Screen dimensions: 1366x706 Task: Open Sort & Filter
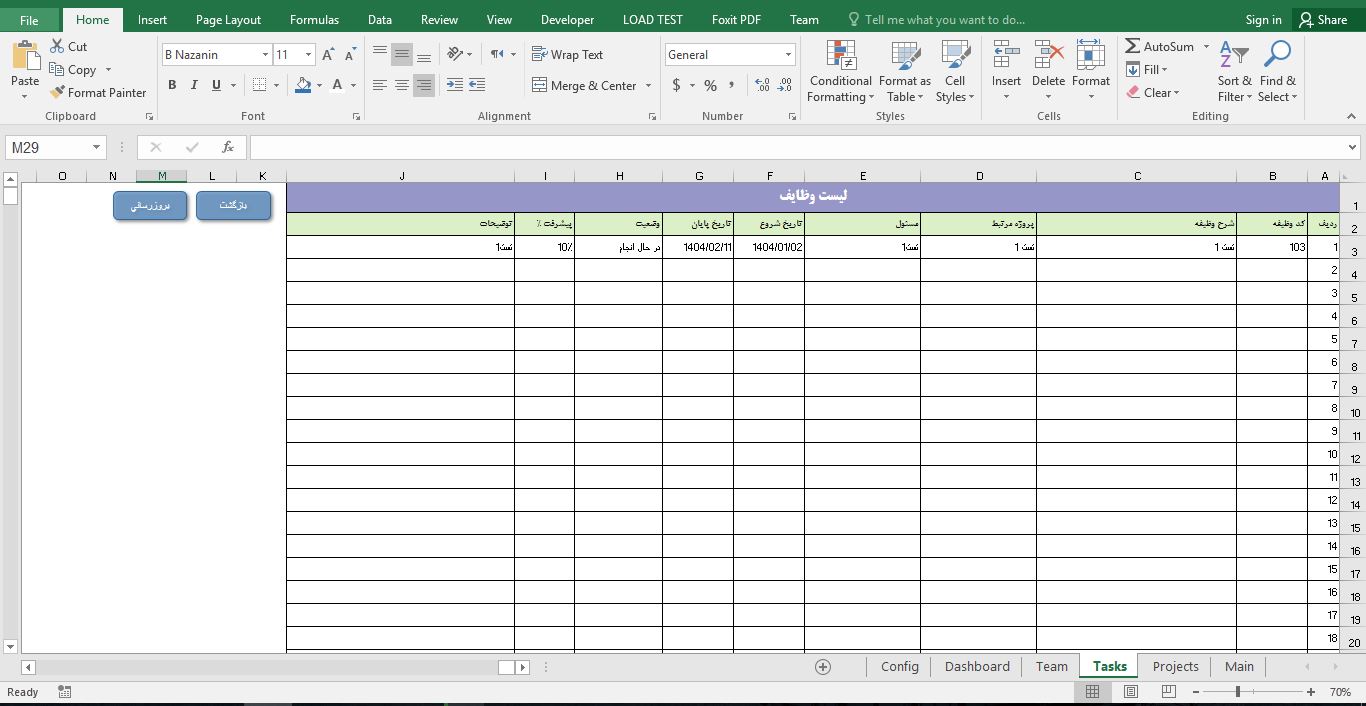click(x=1234, y=72)
